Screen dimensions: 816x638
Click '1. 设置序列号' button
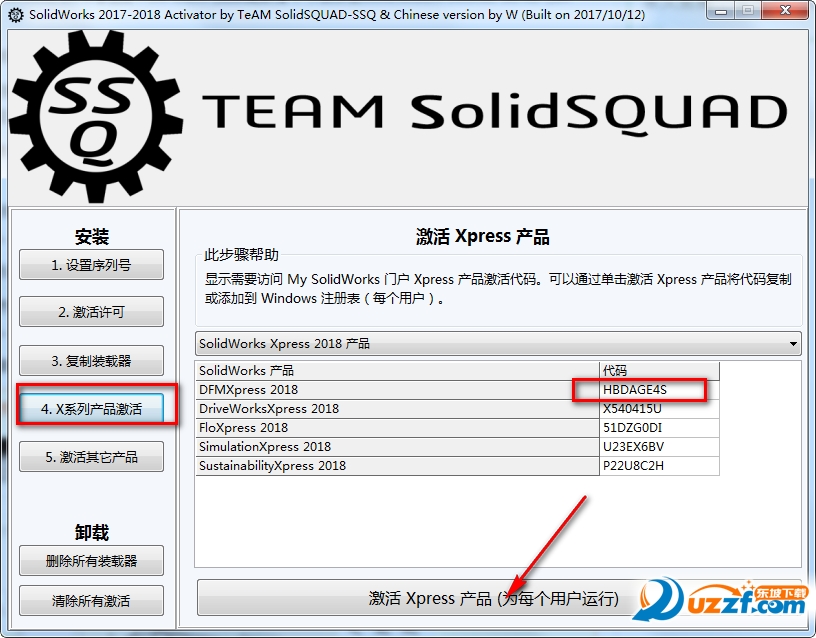point(92,265)
